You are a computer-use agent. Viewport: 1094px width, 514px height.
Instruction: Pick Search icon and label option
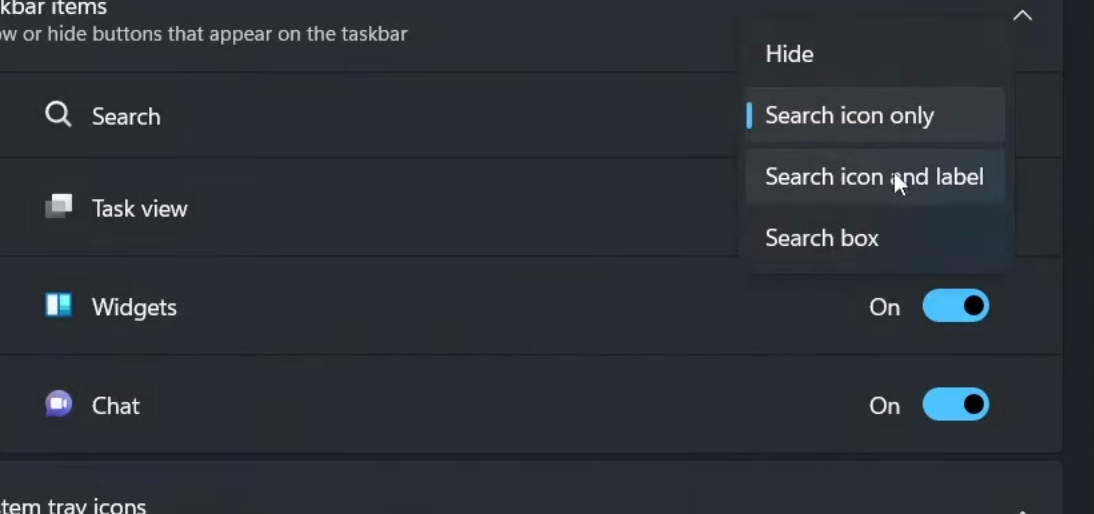pos(874,177)
